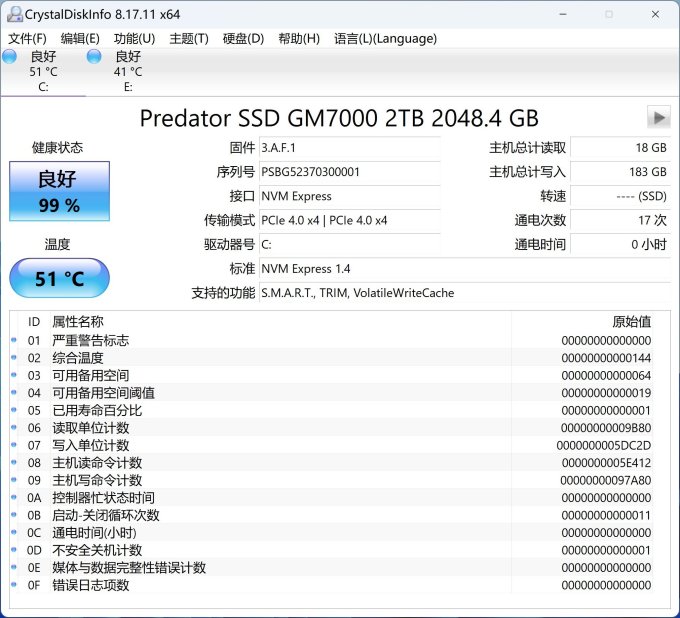Click the 属性名称 column header

click(78, 322)
